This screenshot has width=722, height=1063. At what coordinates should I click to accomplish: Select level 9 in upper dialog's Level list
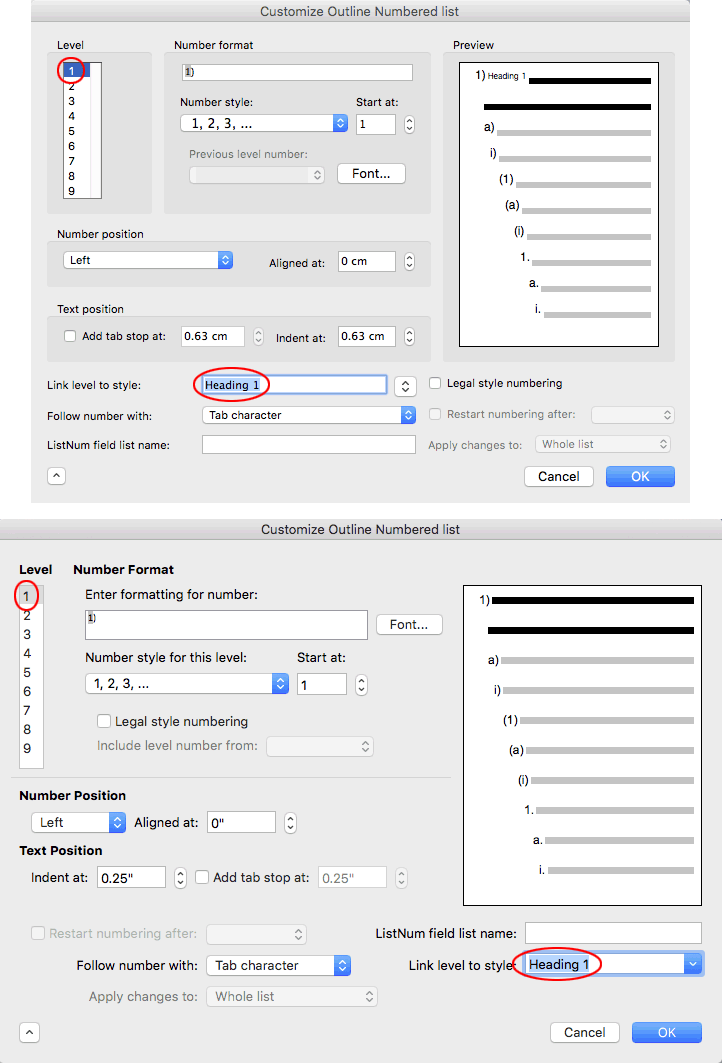(72, 190)
